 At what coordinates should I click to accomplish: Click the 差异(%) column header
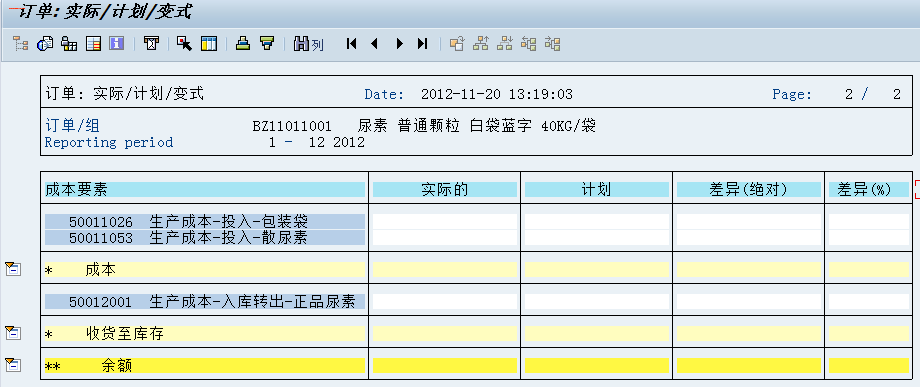(x=869, y=189)
